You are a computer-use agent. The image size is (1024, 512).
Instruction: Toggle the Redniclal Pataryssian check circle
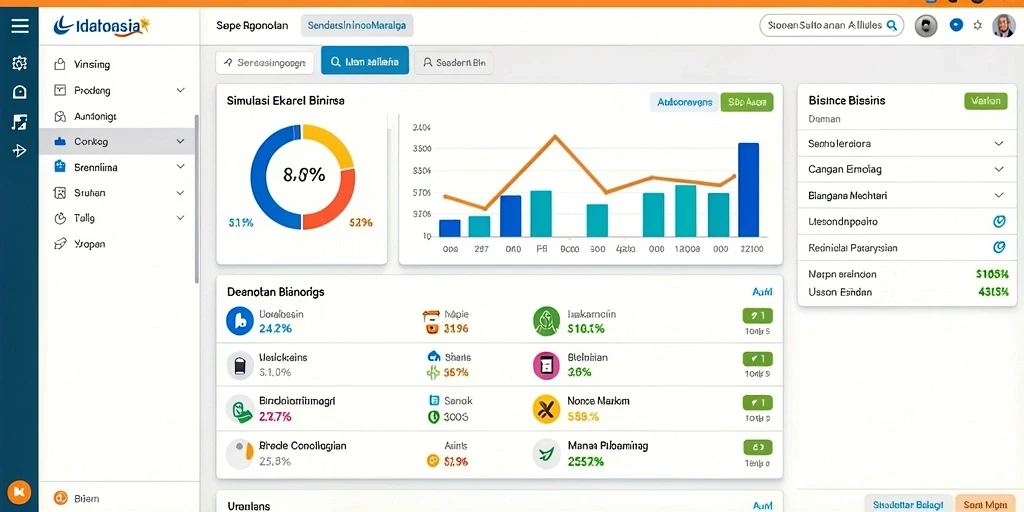point(999,248)
